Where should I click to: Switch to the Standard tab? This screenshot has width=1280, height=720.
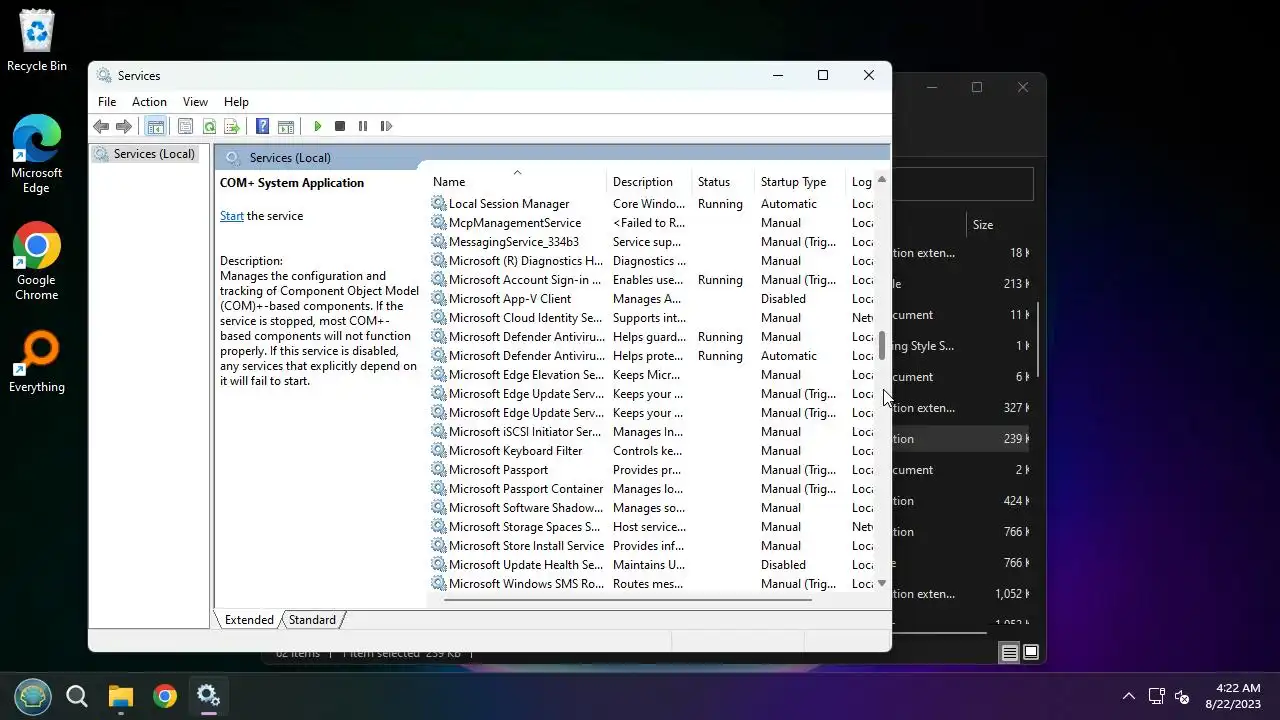[x=312, y=620]
